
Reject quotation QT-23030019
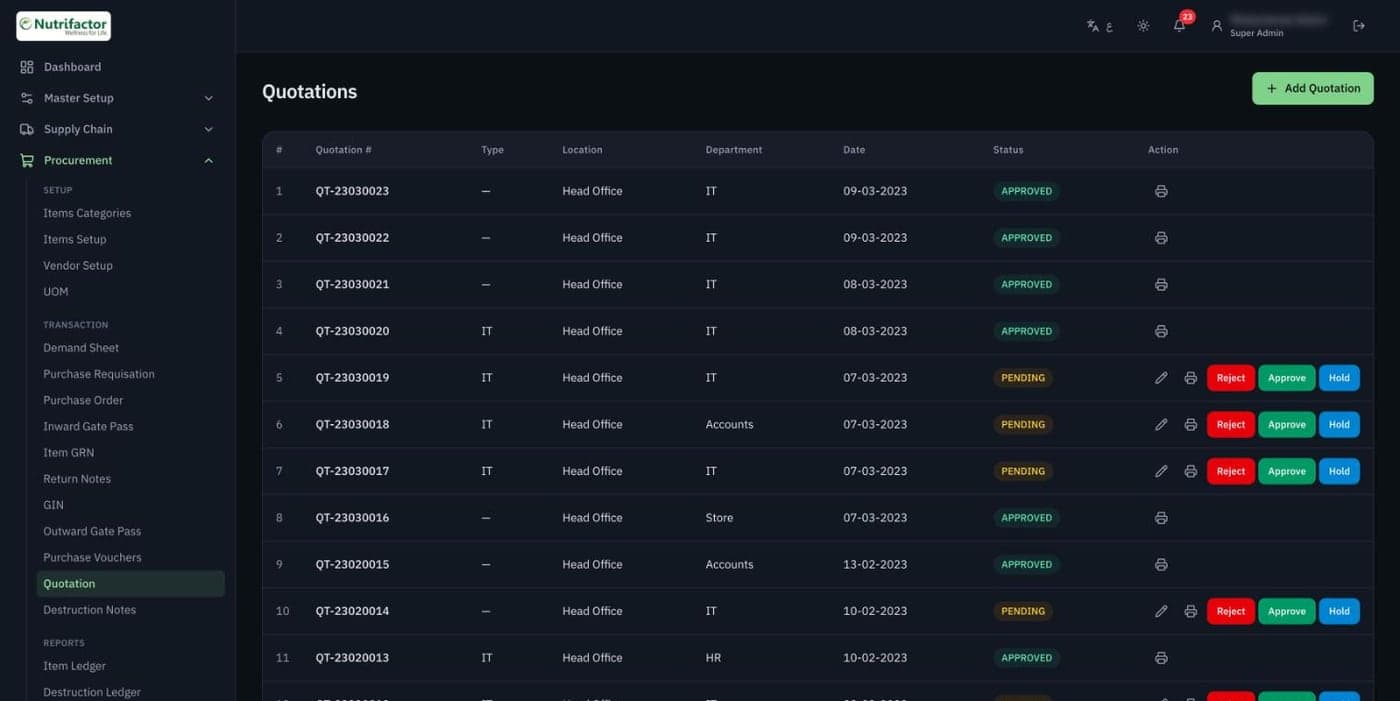1230,378
